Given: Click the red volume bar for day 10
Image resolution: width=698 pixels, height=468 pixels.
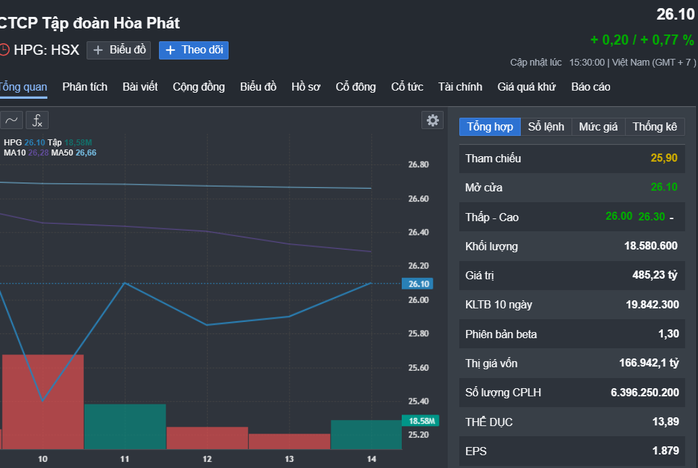Looking at the screenshot, I should pos(43,402).
